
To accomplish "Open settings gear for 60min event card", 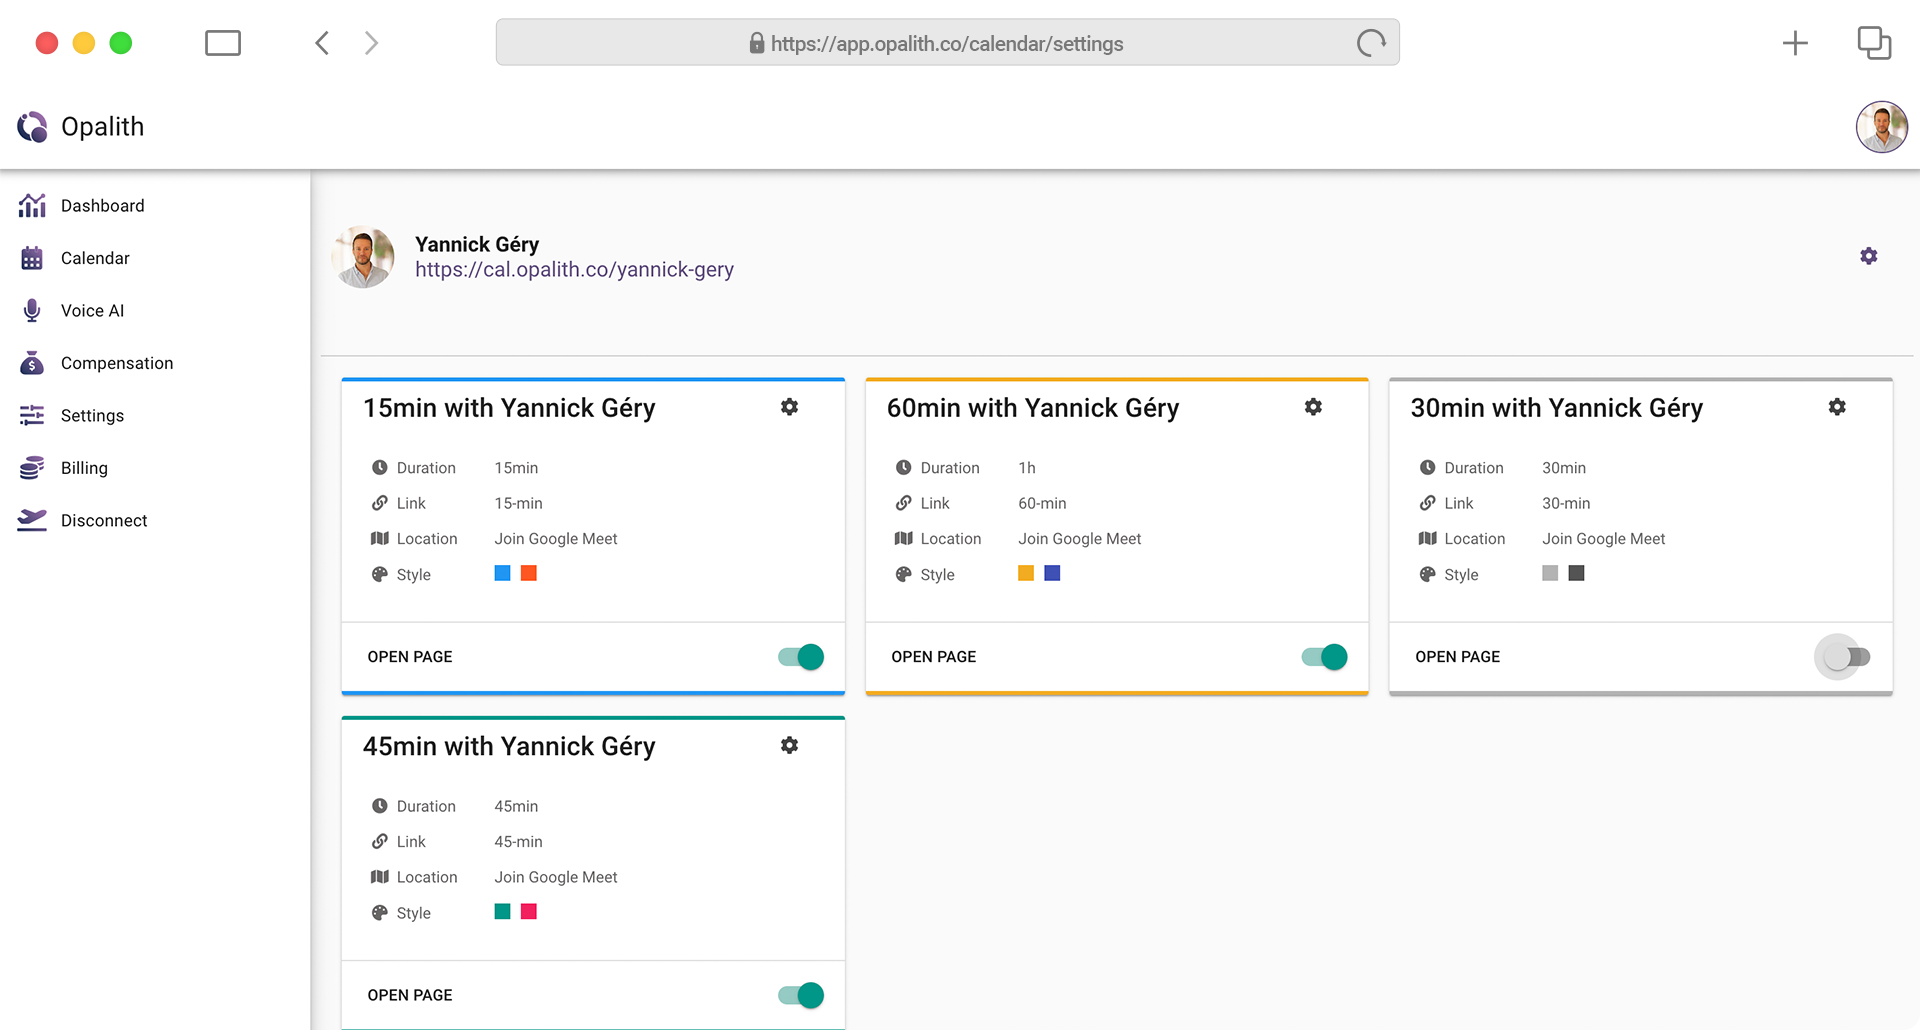I will pyautogui.click(x=1313, y=407).
